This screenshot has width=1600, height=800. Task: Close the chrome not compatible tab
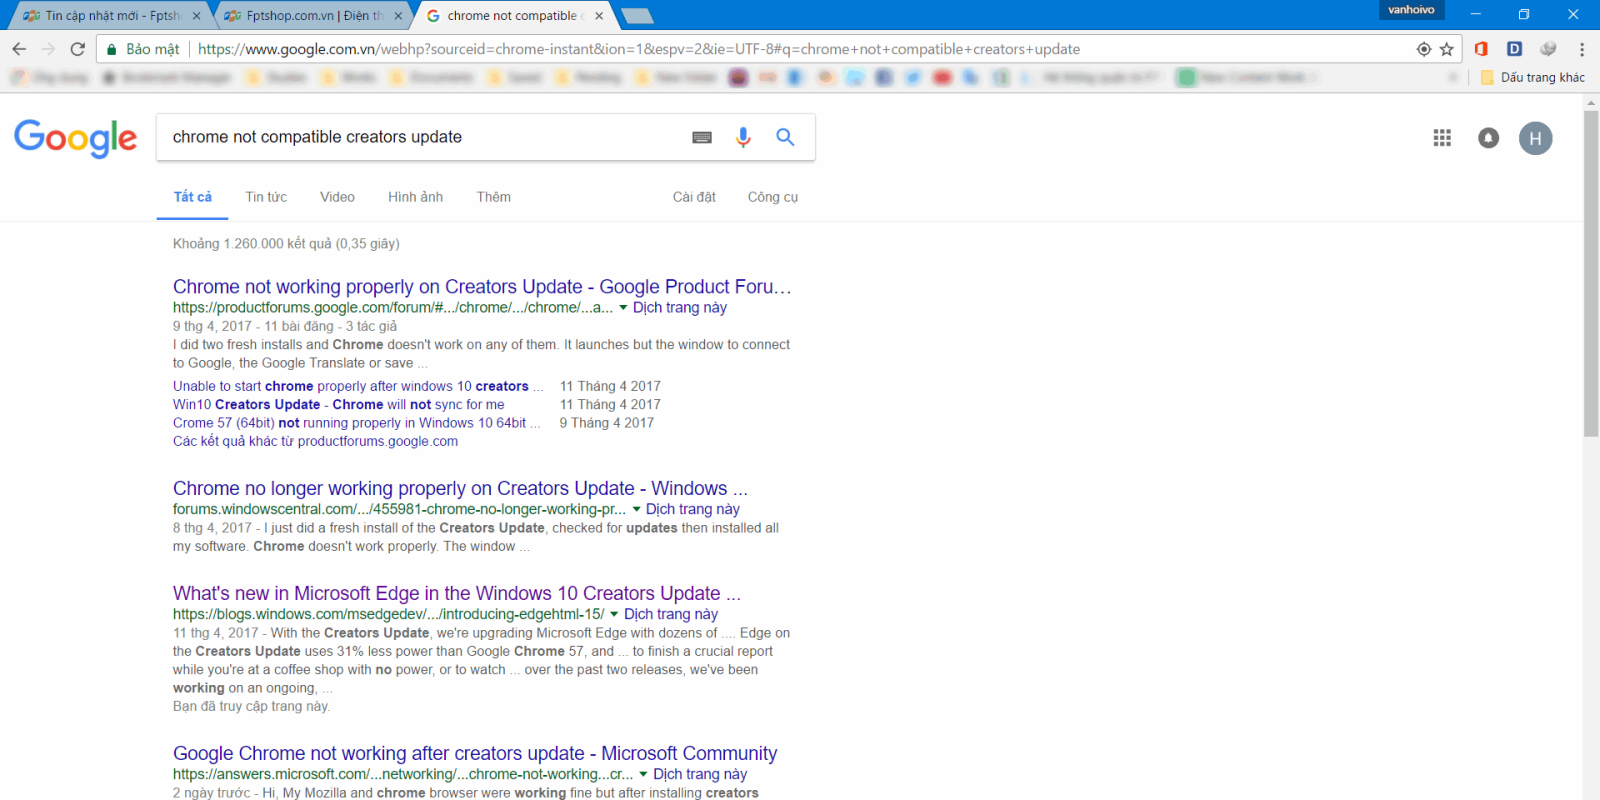pos(599,16)
